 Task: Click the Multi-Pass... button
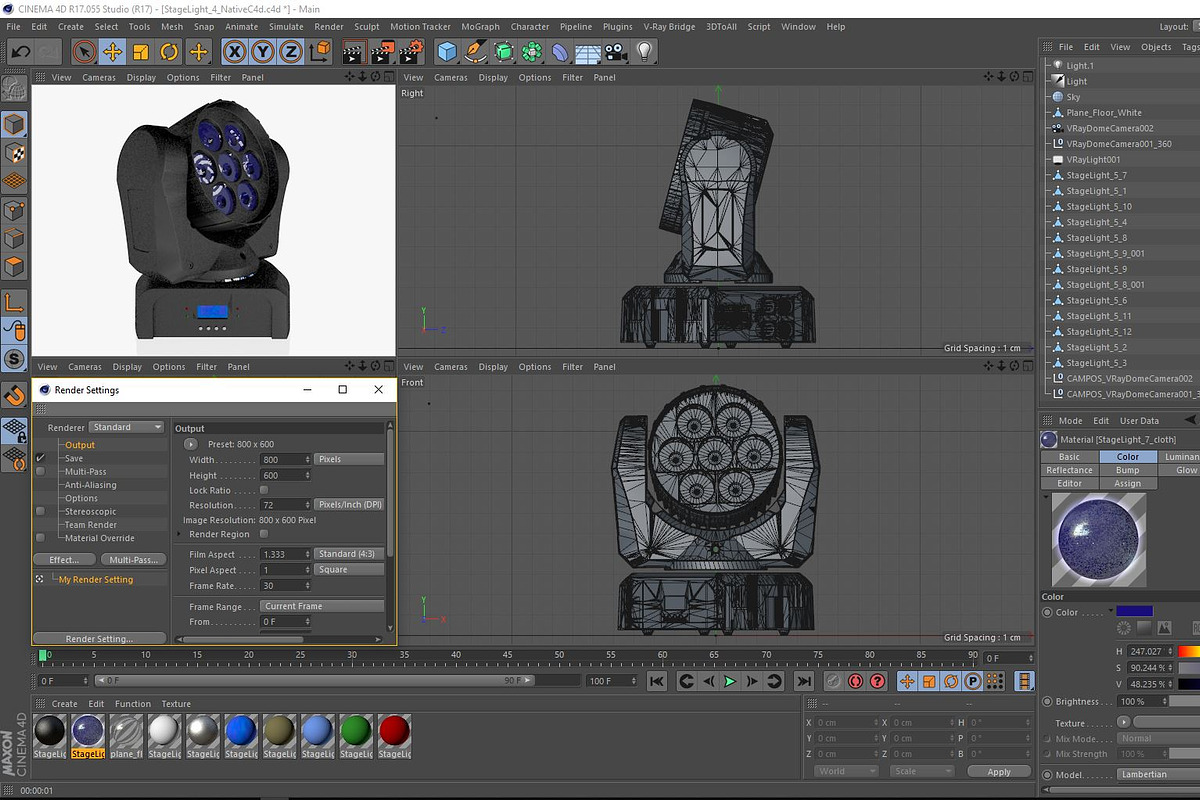[133, 560]
